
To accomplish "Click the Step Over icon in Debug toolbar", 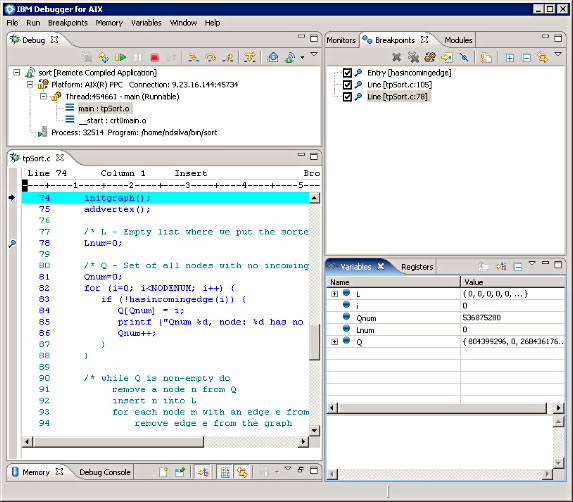I will [210, 57].
